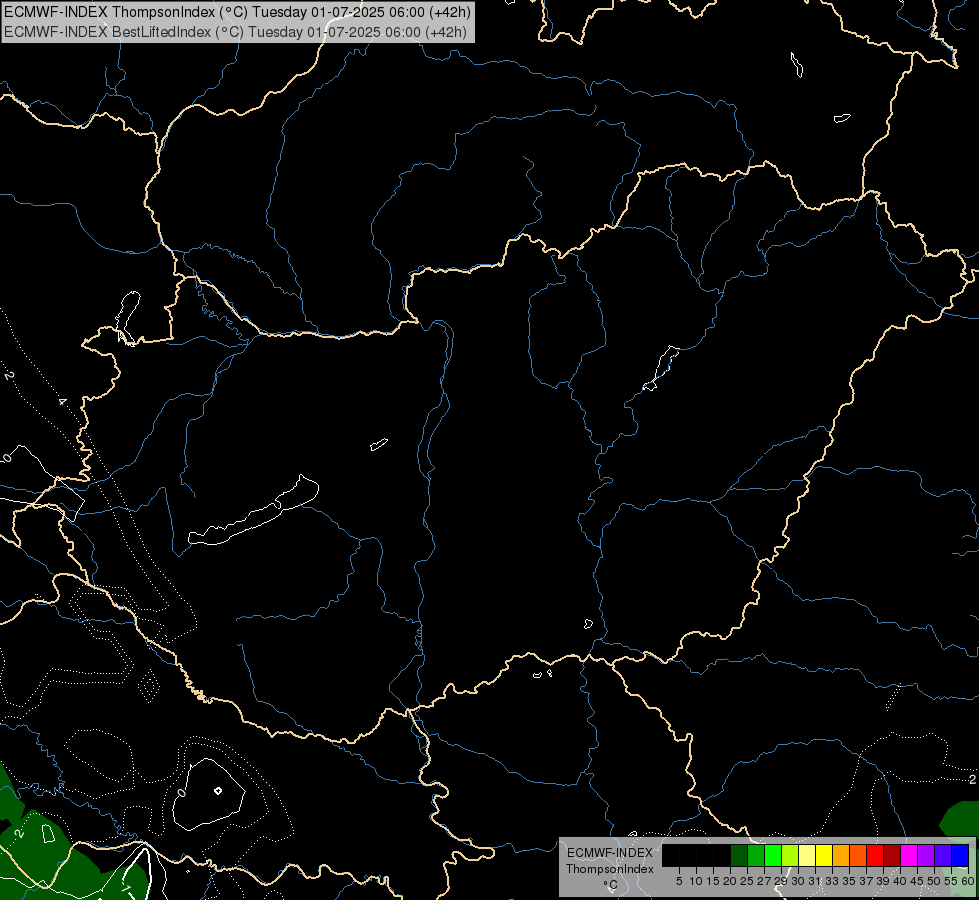Select the medium green 25–27 legend swatch
The image size is (979, 900).
coord(755,856)
